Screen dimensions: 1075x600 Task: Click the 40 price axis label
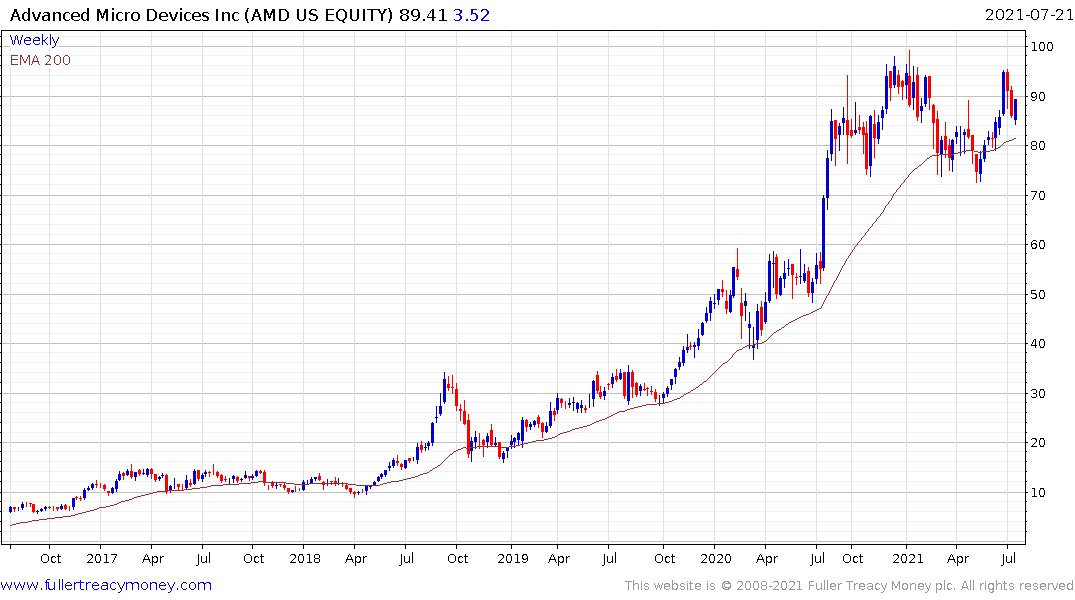[x=1038, y=344]
